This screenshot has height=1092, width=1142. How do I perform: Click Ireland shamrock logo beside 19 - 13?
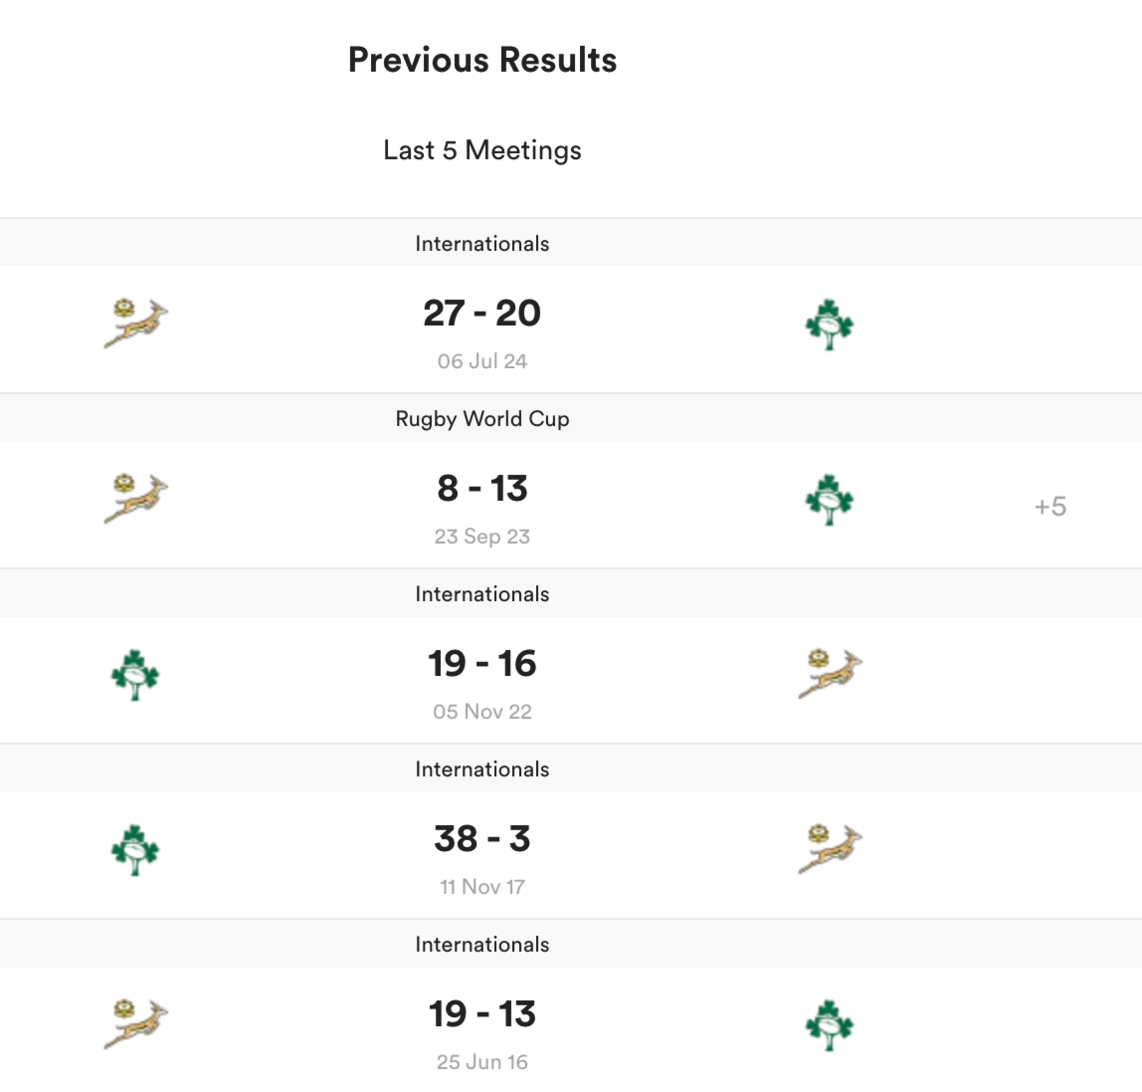(829, 1024)
